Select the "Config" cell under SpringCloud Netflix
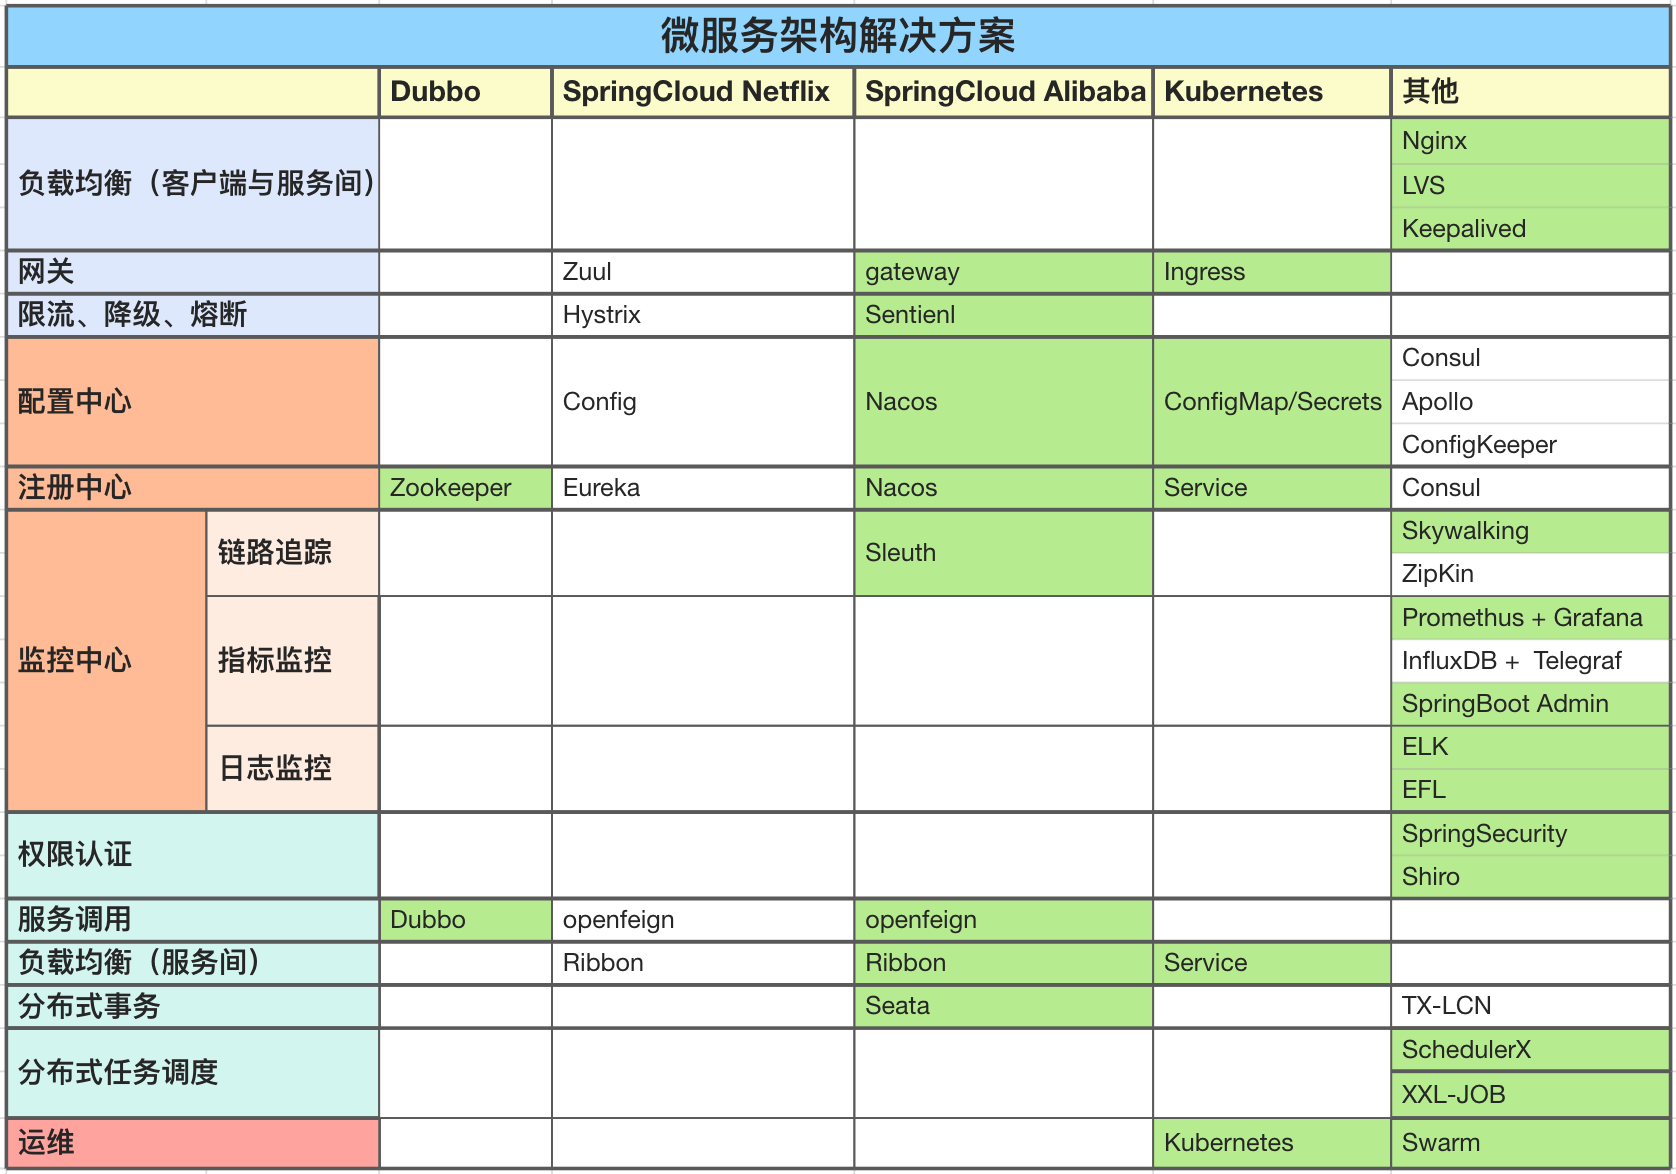 703,402
